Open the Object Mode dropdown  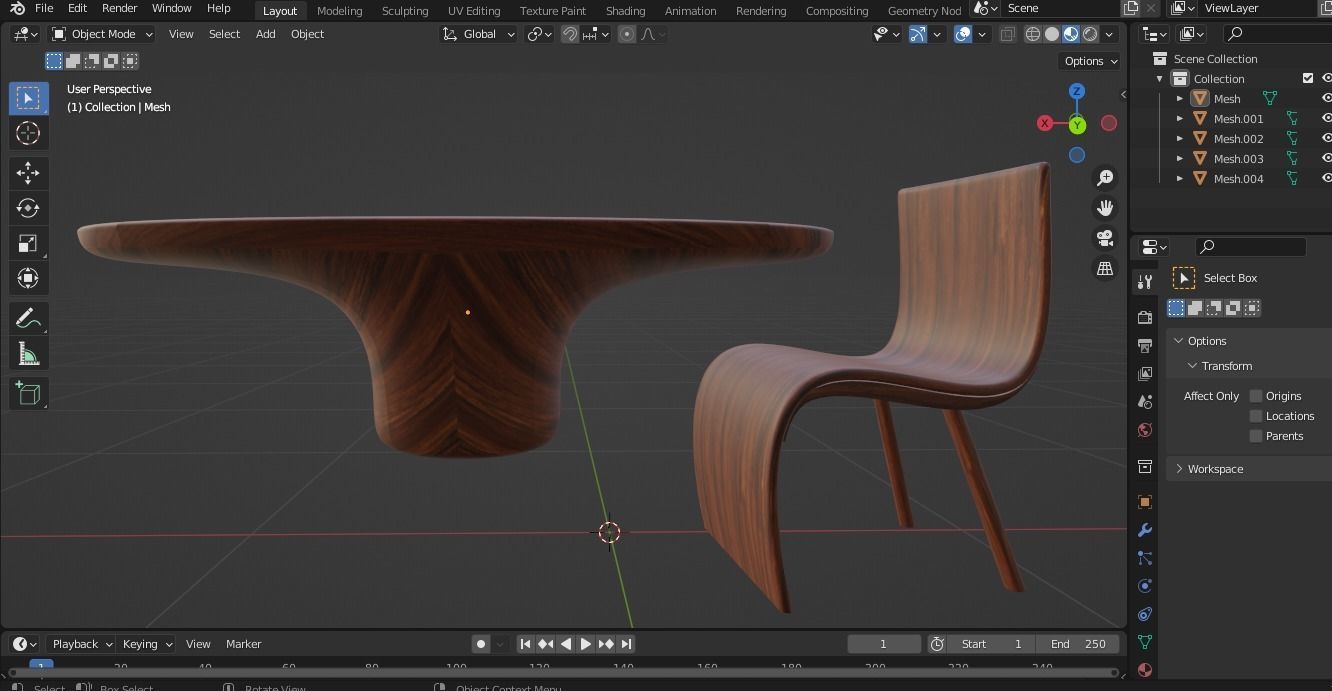[102, 34]
